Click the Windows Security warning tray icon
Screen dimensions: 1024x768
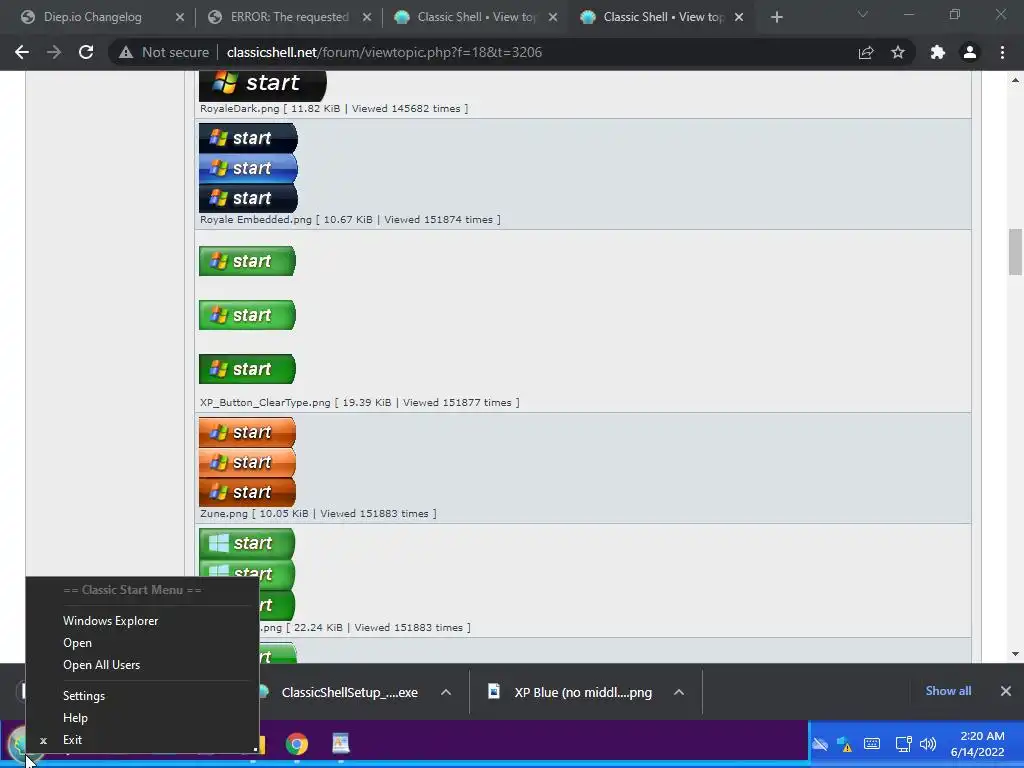[845, 744]
